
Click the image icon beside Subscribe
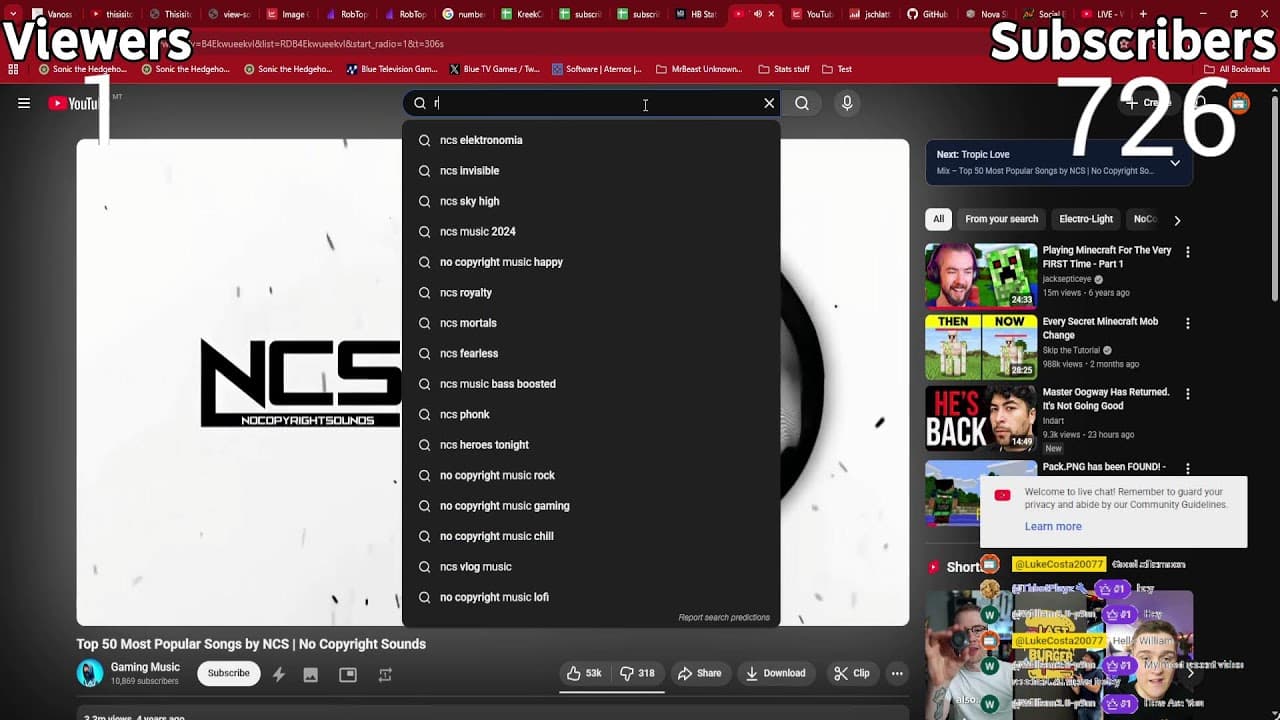[x=311, y=675]
